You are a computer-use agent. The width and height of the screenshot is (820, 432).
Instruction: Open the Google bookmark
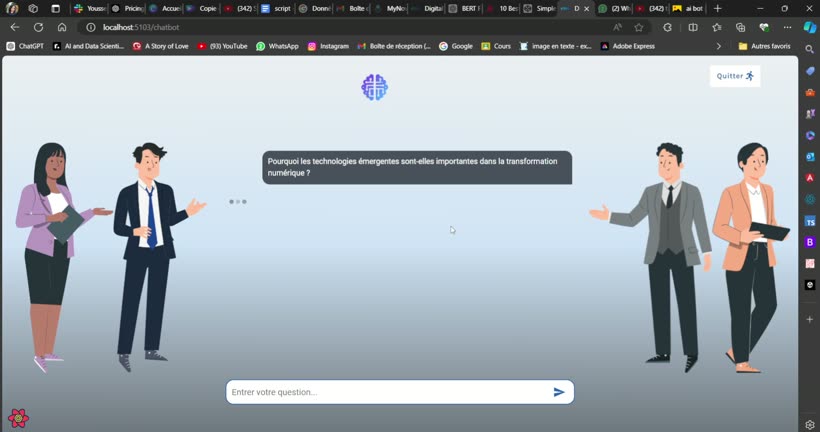[x=456, y=46]
